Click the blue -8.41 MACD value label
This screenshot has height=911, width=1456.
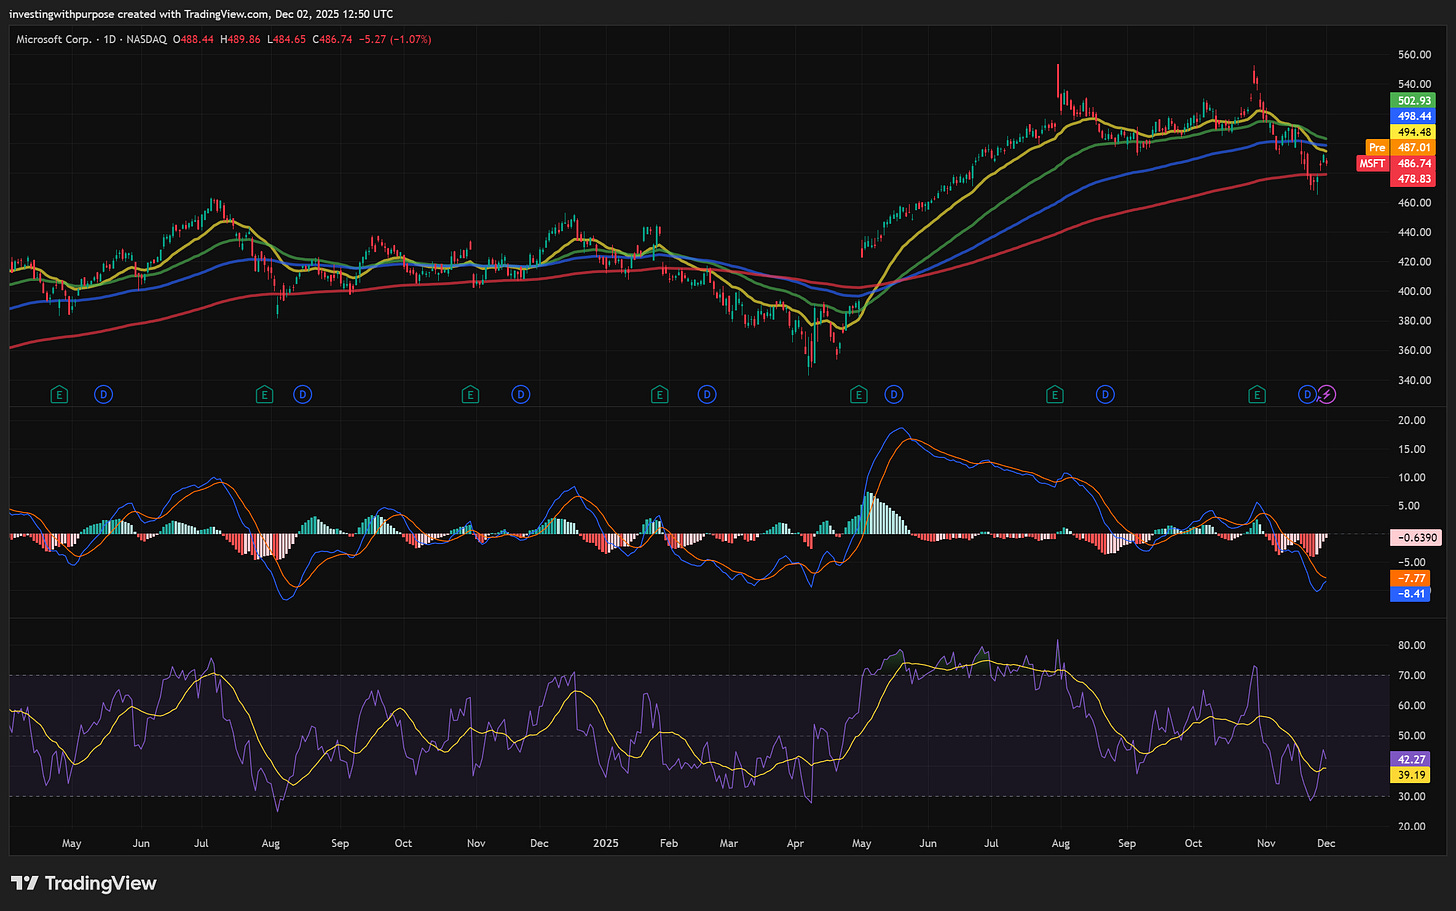click(1411, 594)
